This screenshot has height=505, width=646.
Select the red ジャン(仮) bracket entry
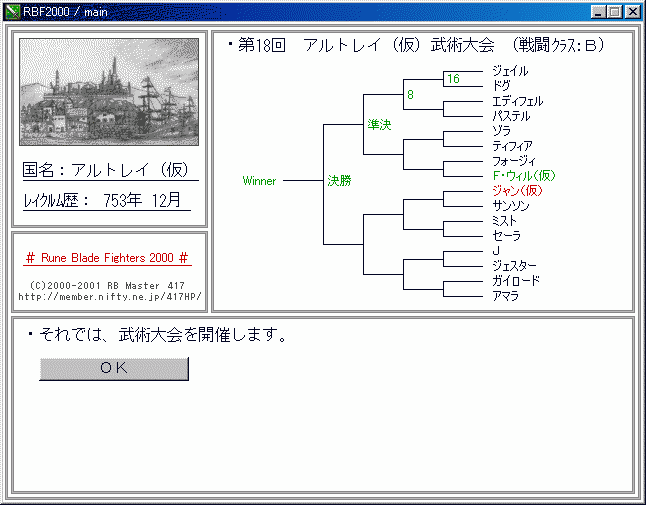(x=517, y=190)
